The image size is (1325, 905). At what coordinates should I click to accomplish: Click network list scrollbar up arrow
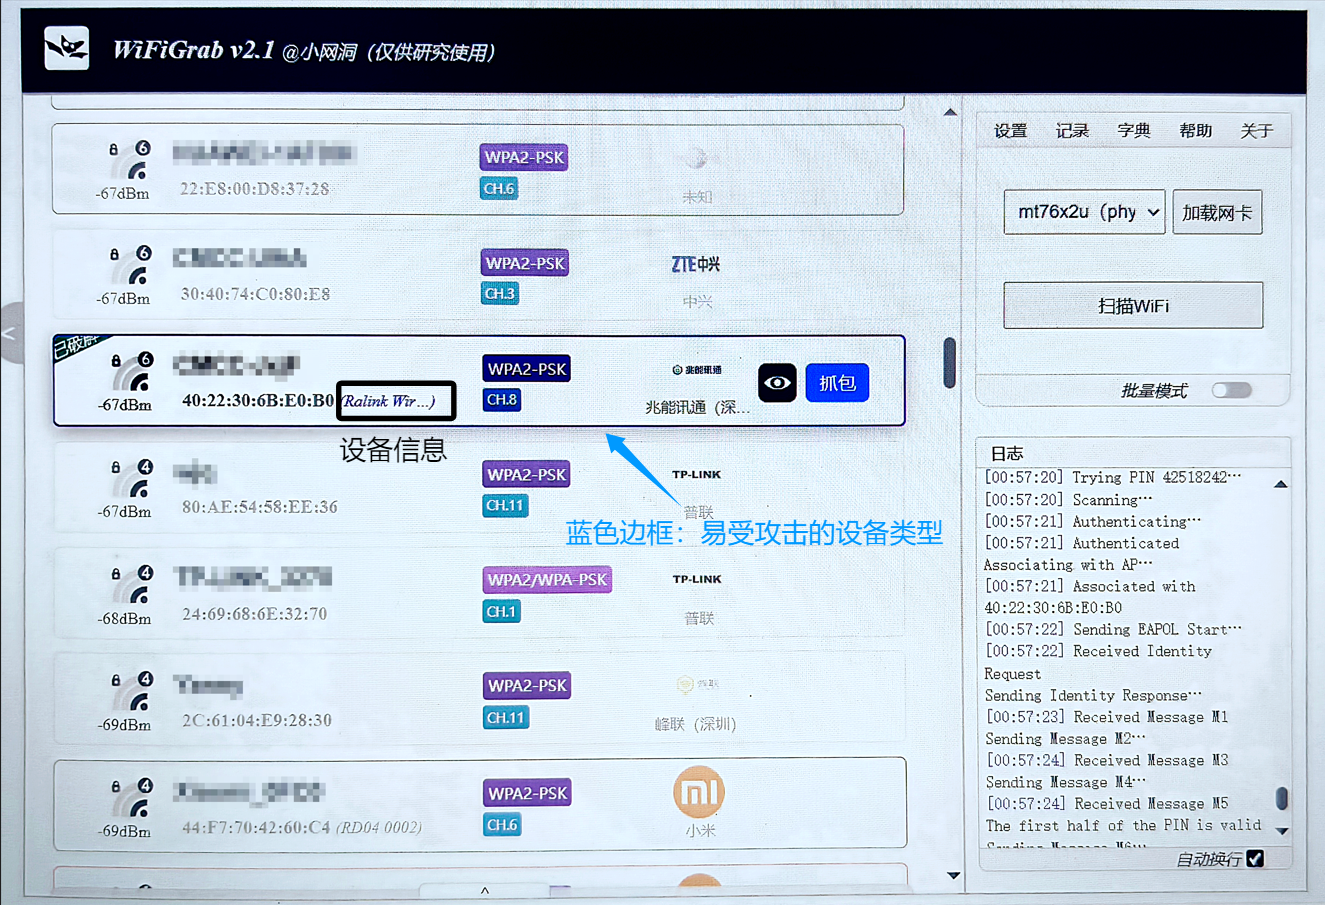(950, 112)
